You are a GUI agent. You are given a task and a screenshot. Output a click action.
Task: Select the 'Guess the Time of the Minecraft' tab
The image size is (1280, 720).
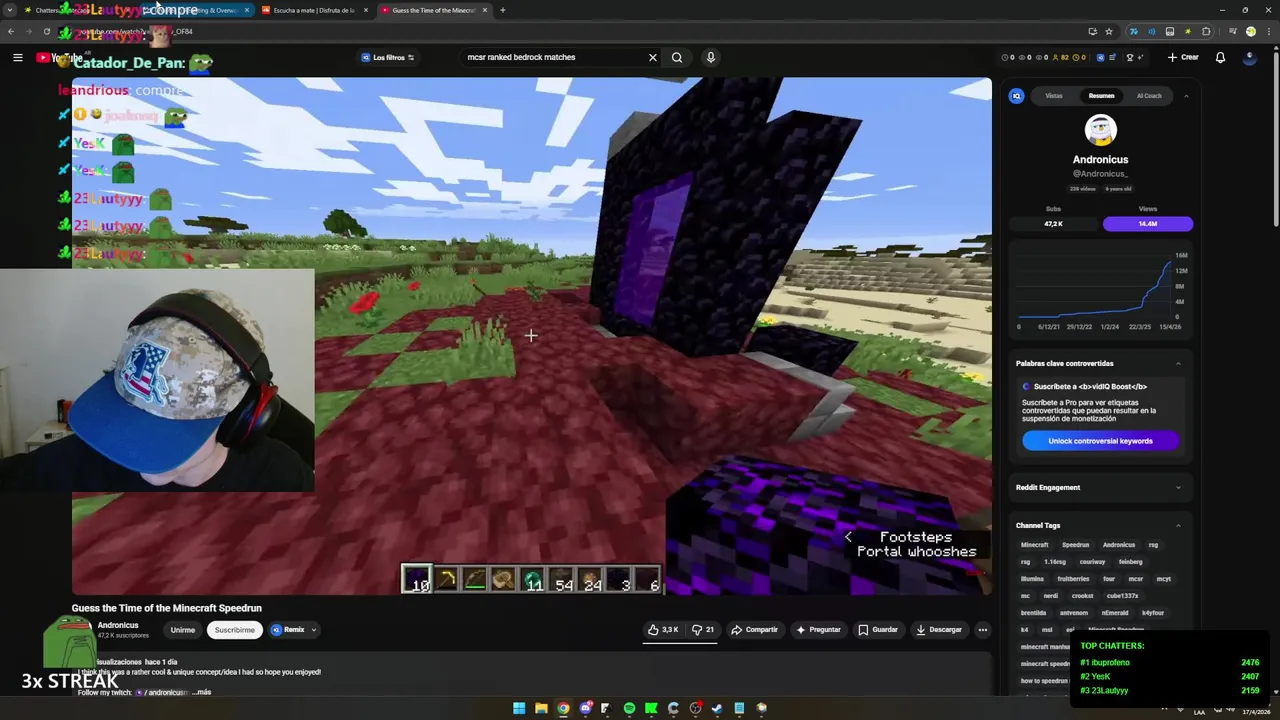click(x=432, y=10)
